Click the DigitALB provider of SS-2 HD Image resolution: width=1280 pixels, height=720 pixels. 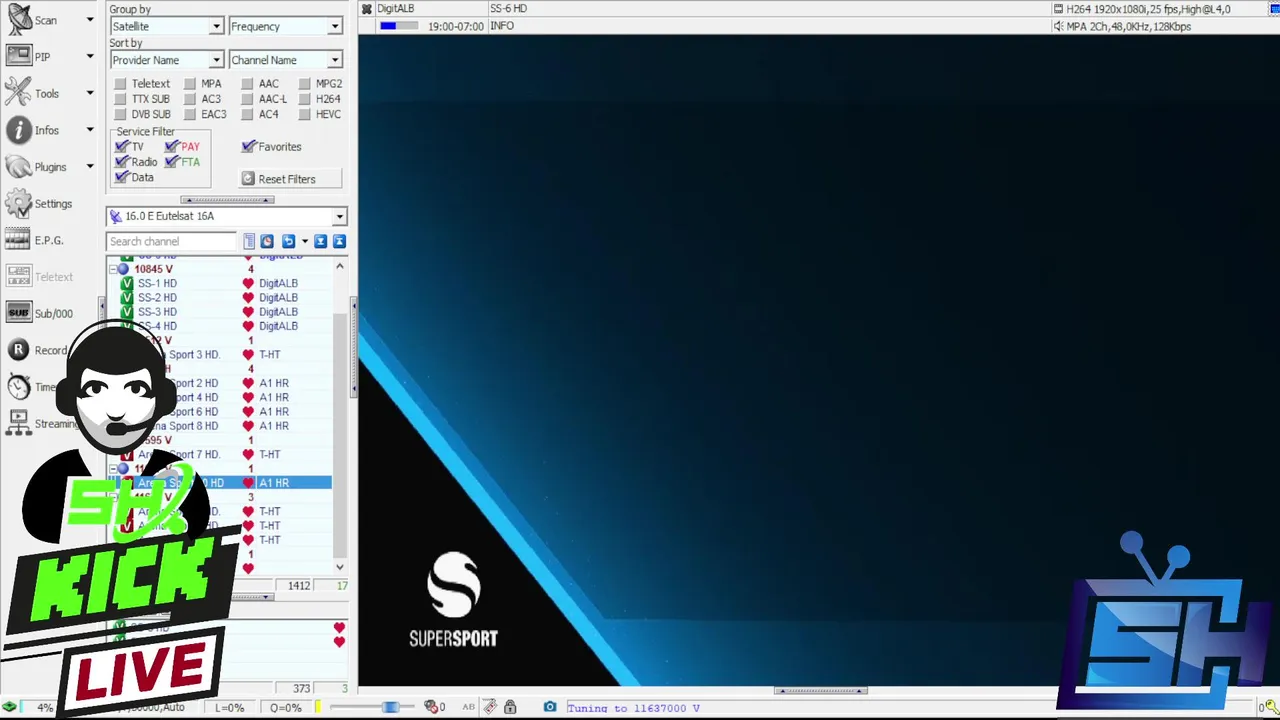pos(278,298)
